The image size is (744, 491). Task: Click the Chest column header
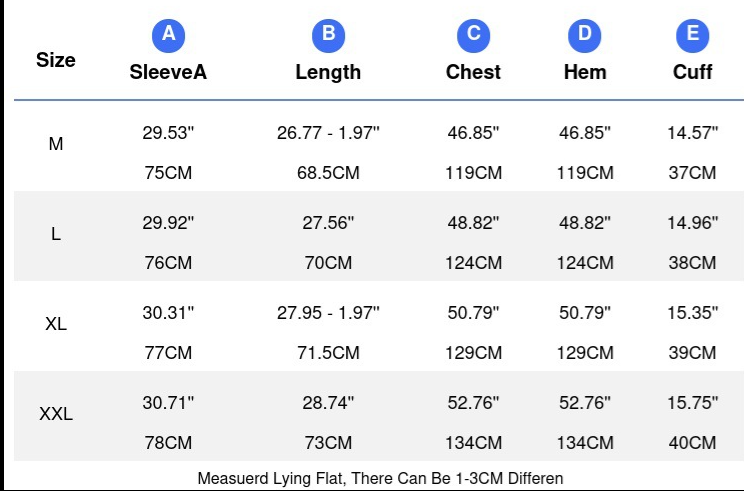point(474,72)
